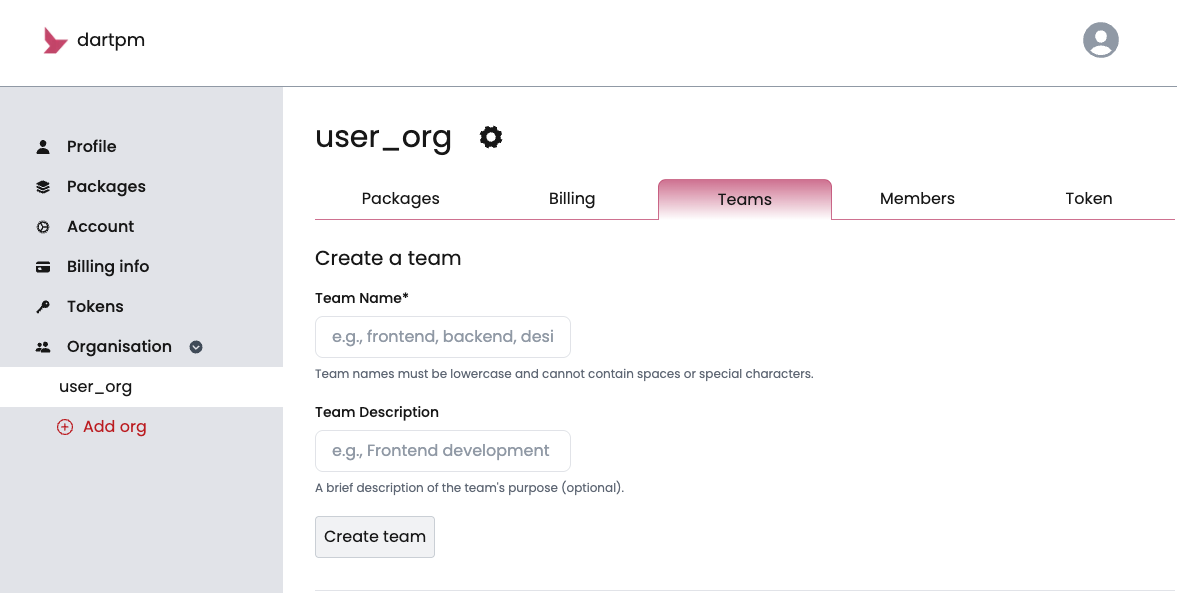Switch to the Packages tab
The height and width of the screenshot is (593, 1177).
400,199
